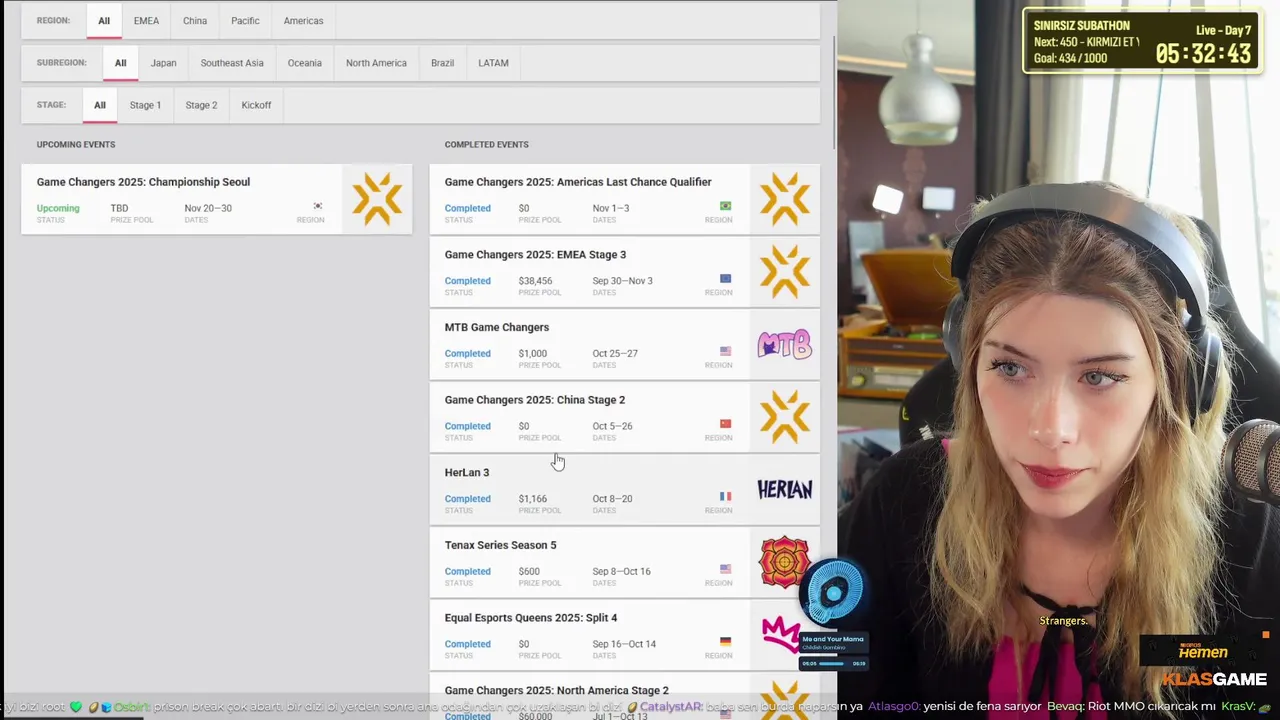The height and width of the screenshot is (720, 1280).
Task: Choose the Southeast Asia subregion
Action: [x=232, y=63]
